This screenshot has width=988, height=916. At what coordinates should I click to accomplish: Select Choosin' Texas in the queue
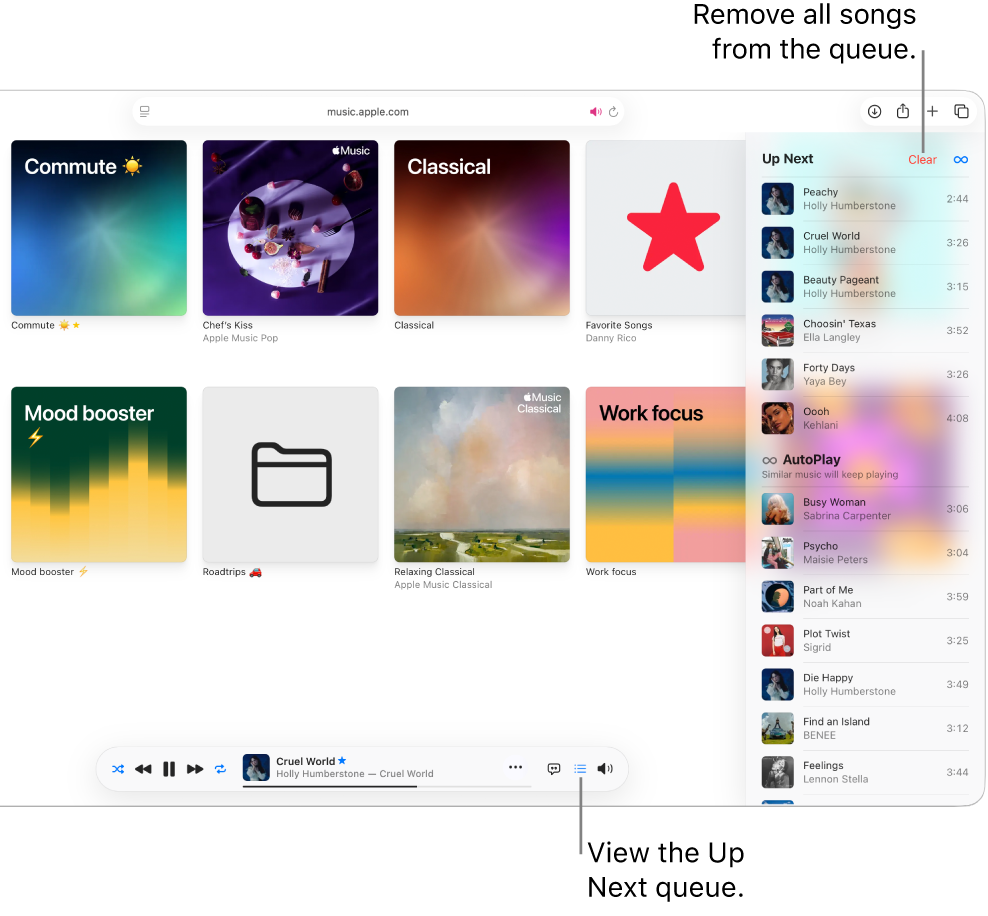point(865,330)
